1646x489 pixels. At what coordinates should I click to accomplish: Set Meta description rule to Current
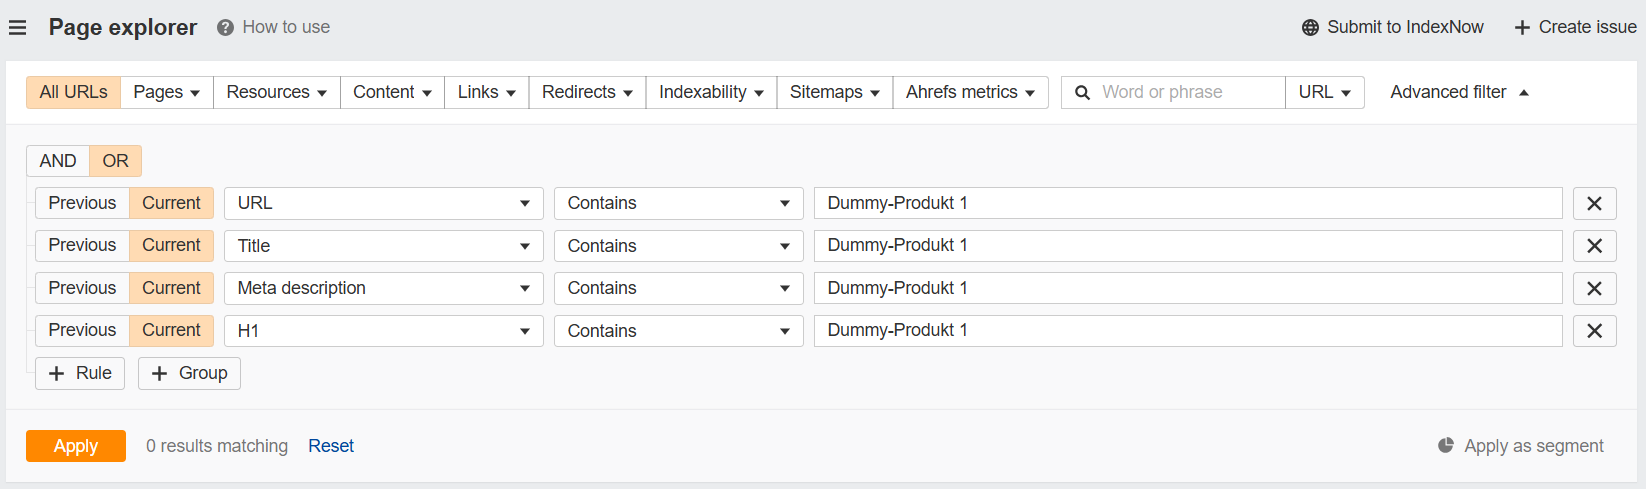point(171,288)
